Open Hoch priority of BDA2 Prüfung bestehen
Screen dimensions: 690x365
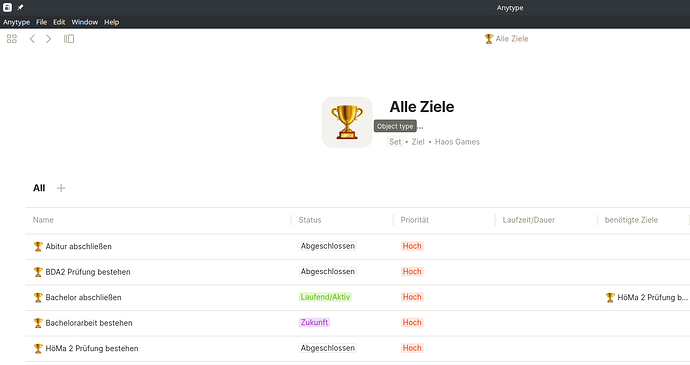pyautogui.click(x=412, y=272)
